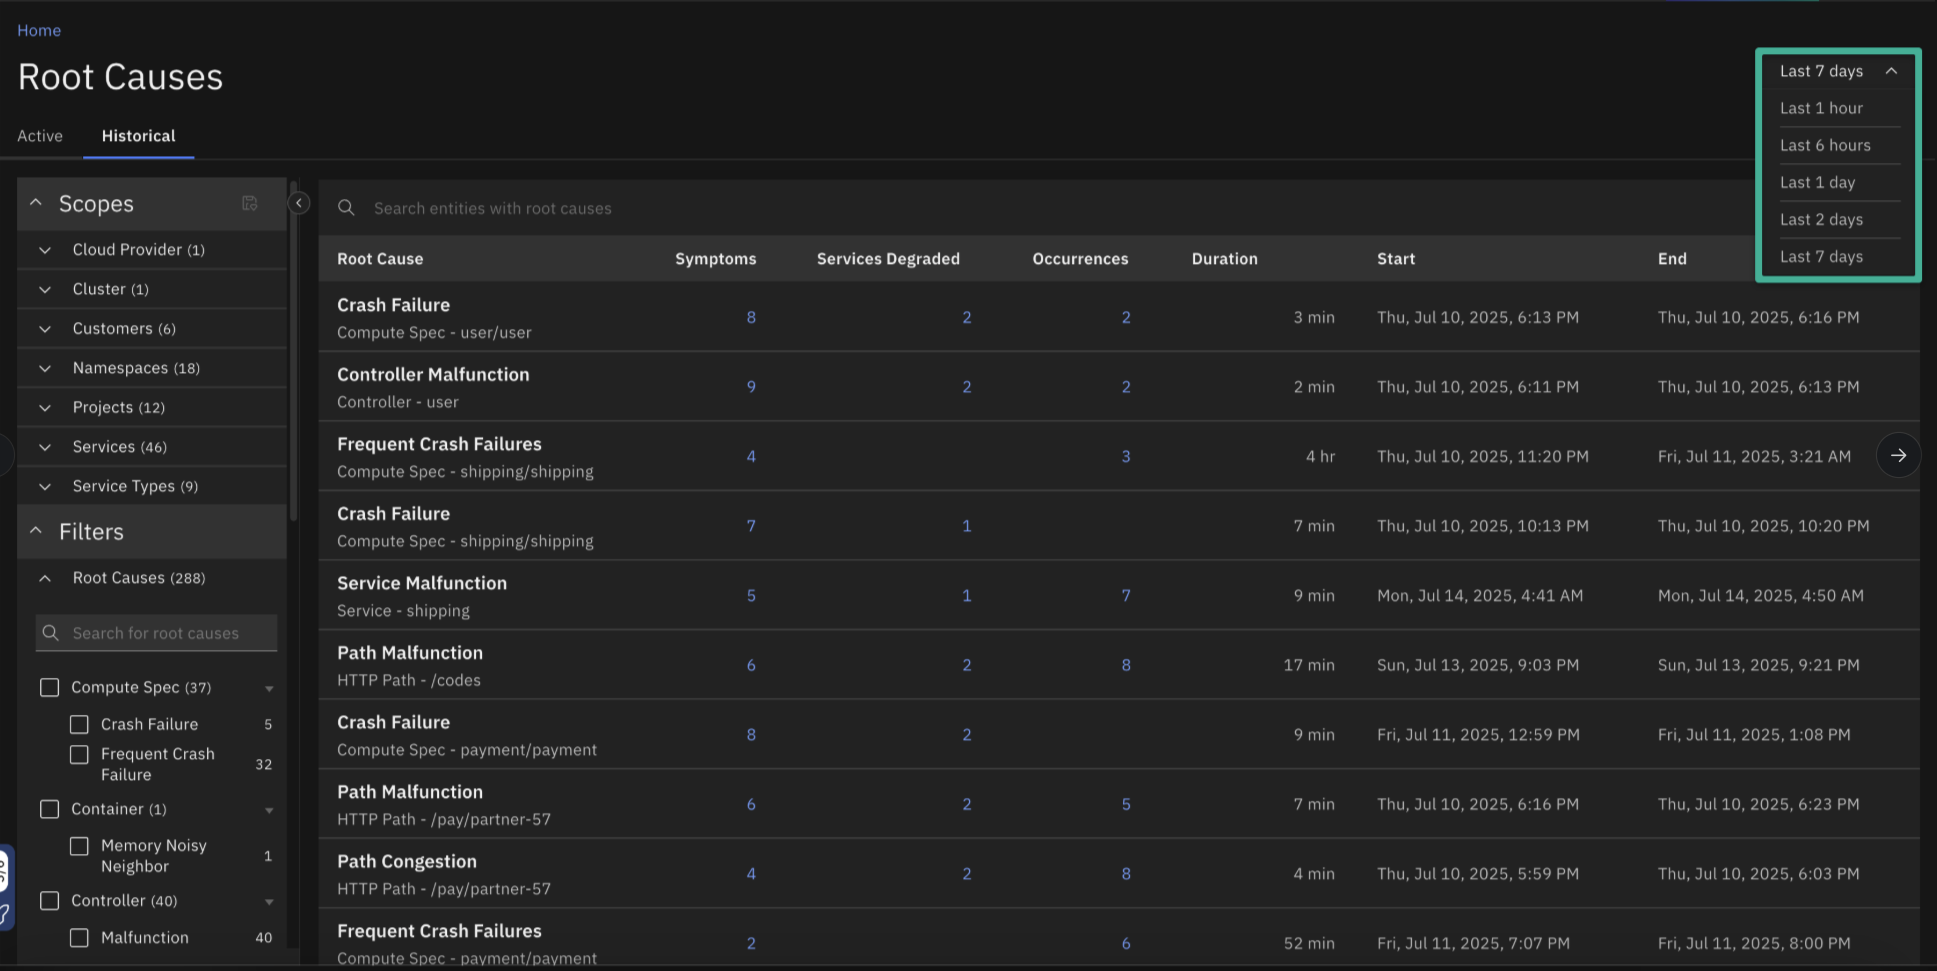Image resolution: width=1937 pixels, height=971 pixels.
Task: Open occurrences count 8 for Path Congestion
Action: (x=1126, y=874)
